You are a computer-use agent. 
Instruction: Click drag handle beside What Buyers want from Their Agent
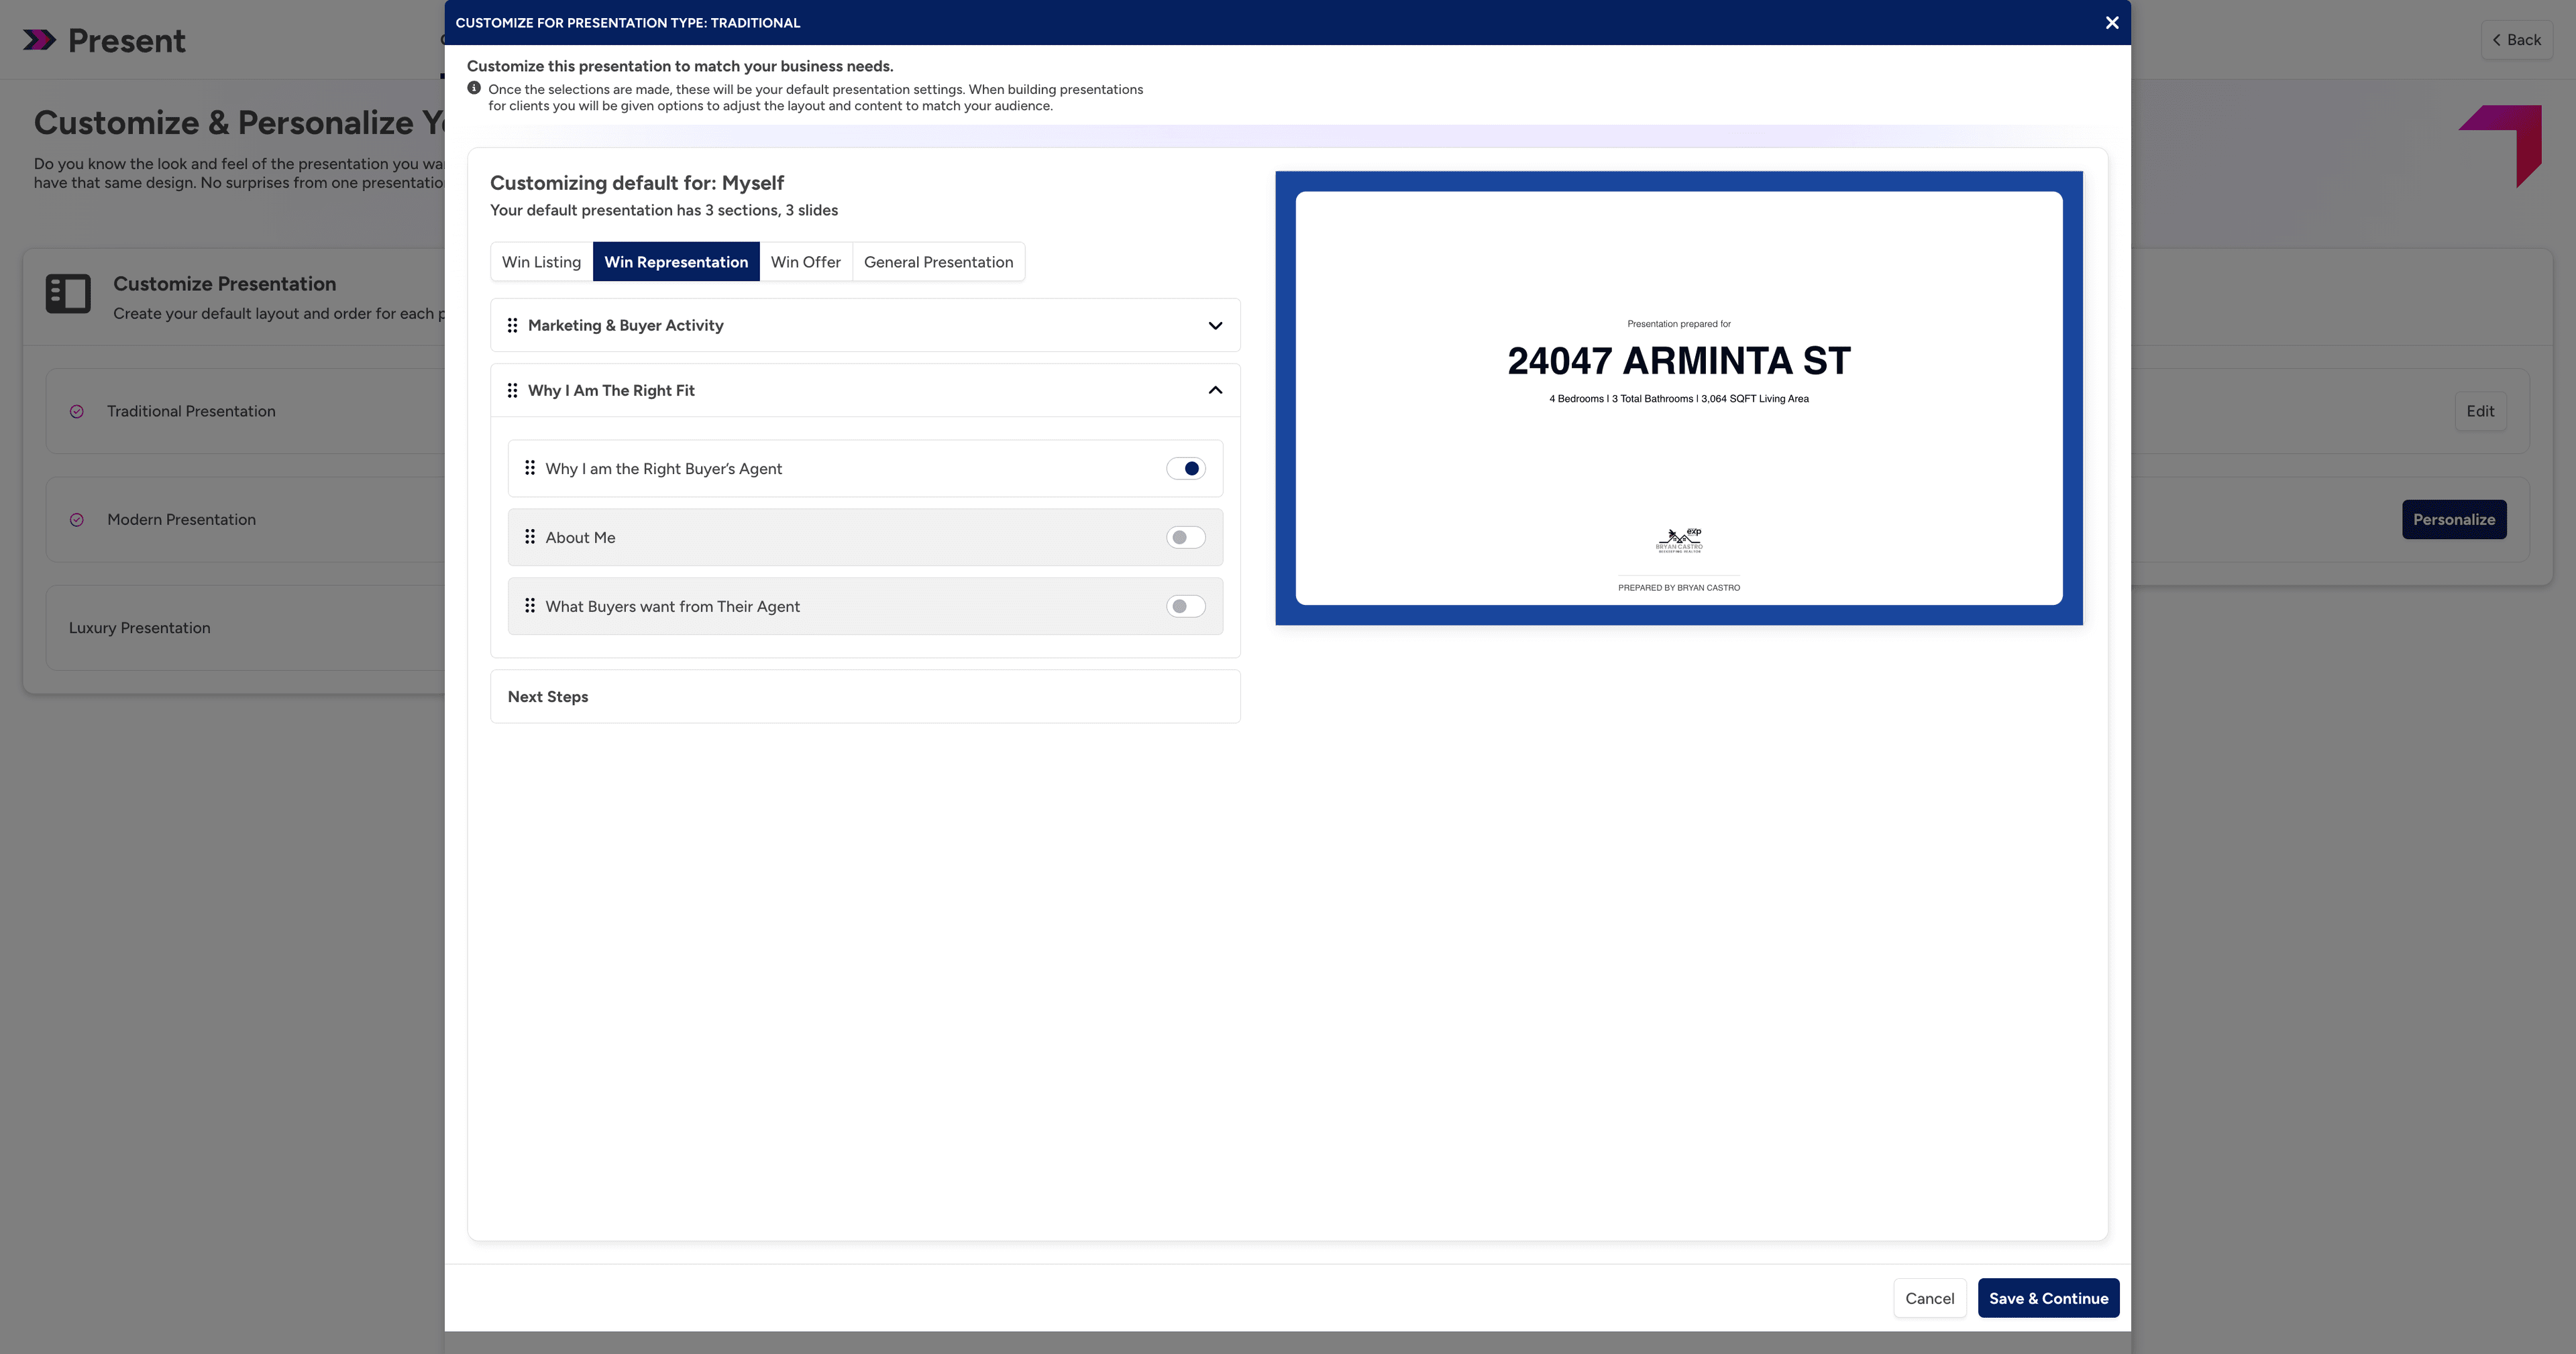click(x=530, y=605)
